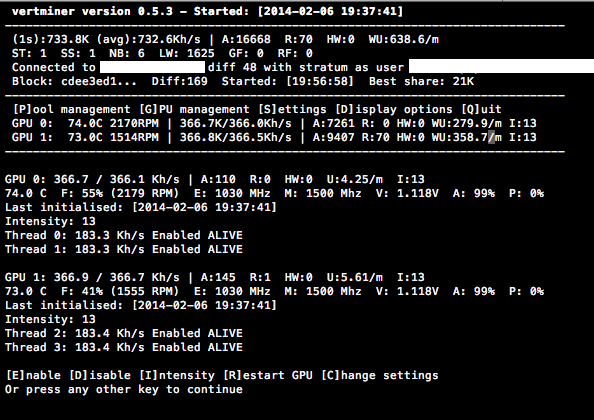Select the [R]estart GPU command
594x420 pixels.
[x=268, y=375]
